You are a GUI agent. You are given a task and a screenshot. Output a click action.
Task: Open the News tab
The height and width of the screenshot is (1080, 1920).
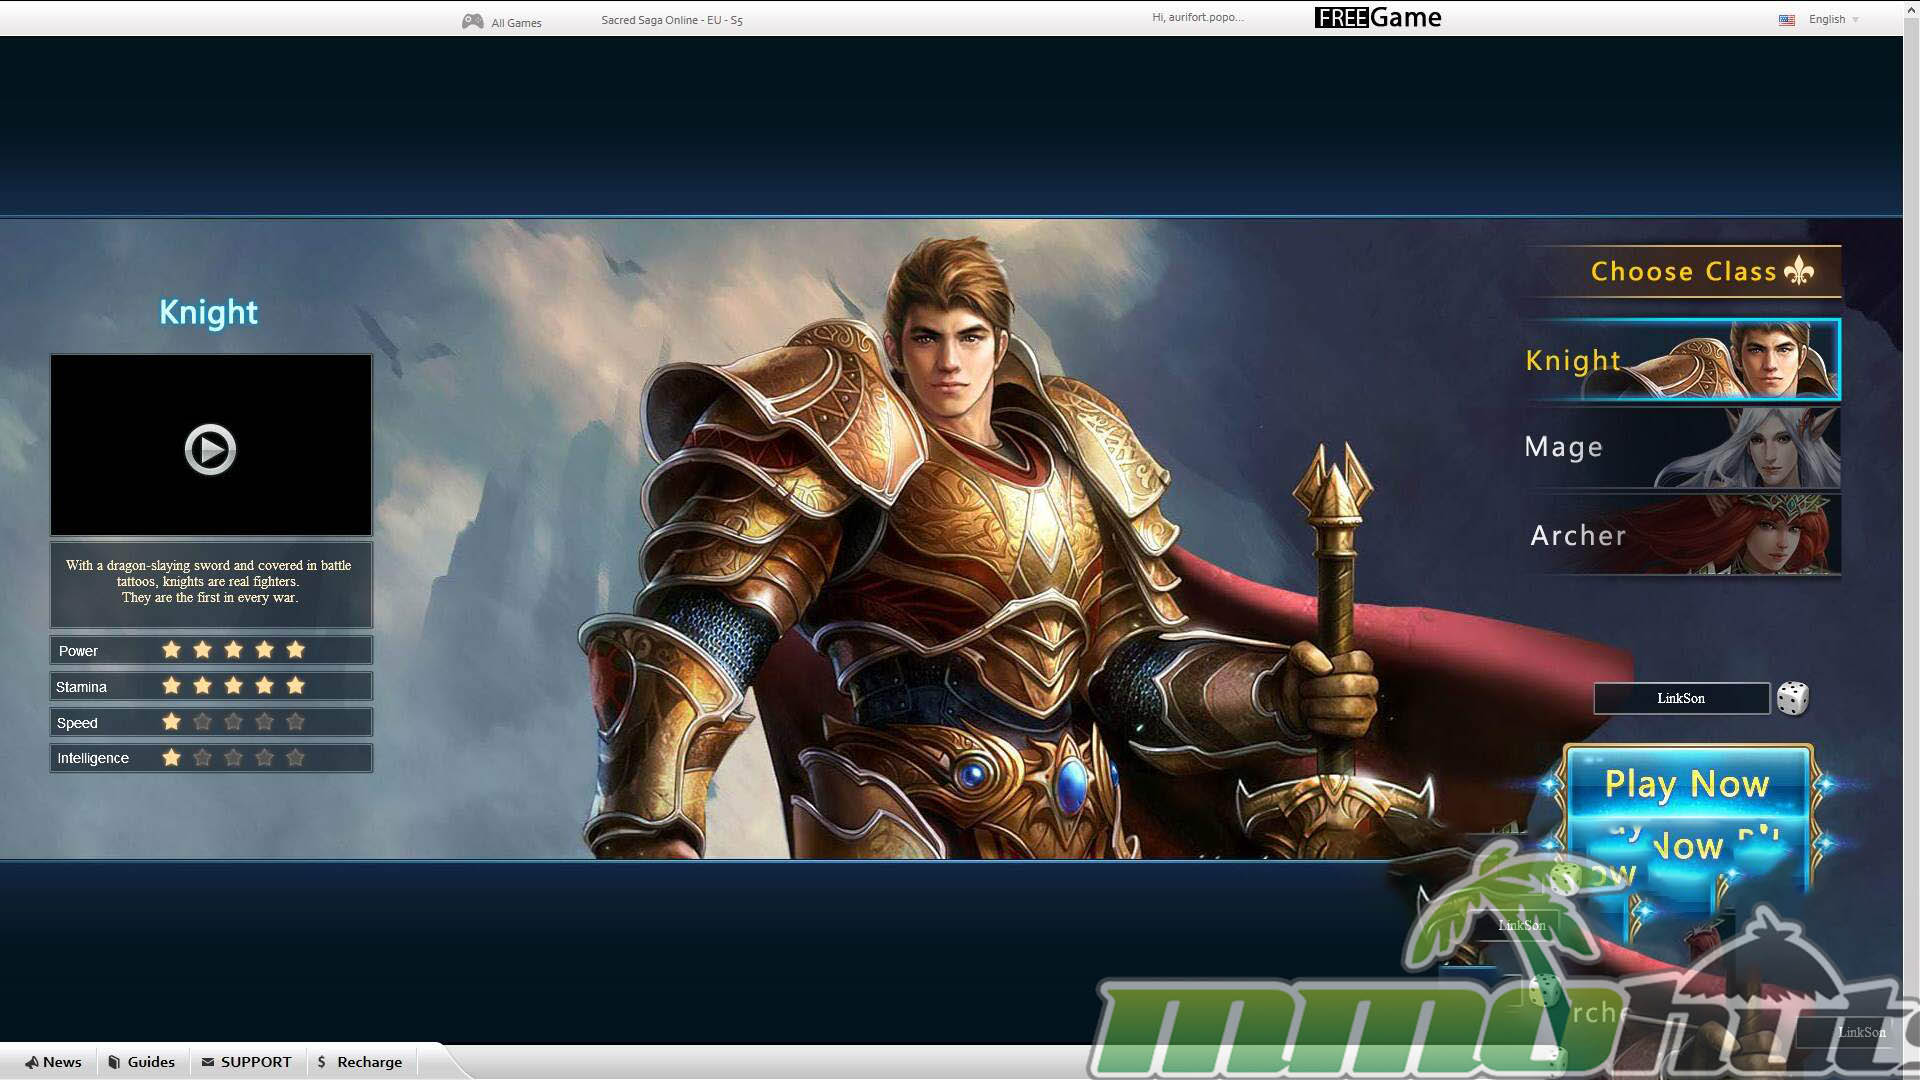(x=53, y=1062)
